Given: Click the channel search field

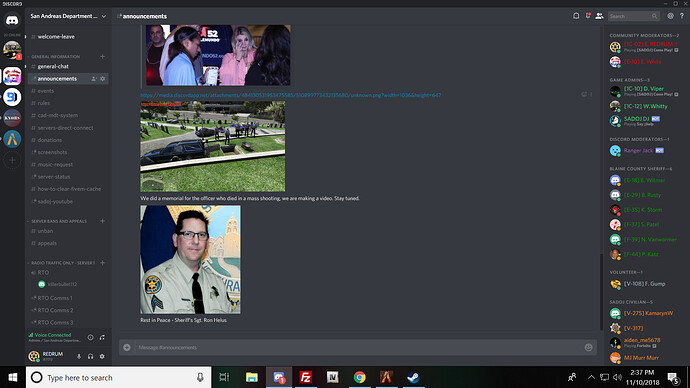Looking at the screenshot, I should tap(634, 16).
